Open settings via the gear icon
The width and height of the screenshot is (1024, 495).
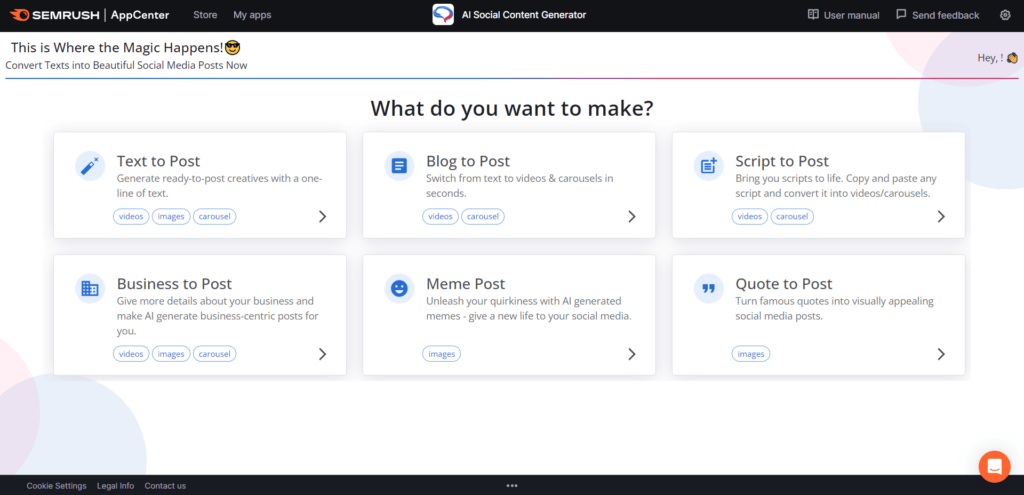pyautogui.click(x=1005, y=15)
